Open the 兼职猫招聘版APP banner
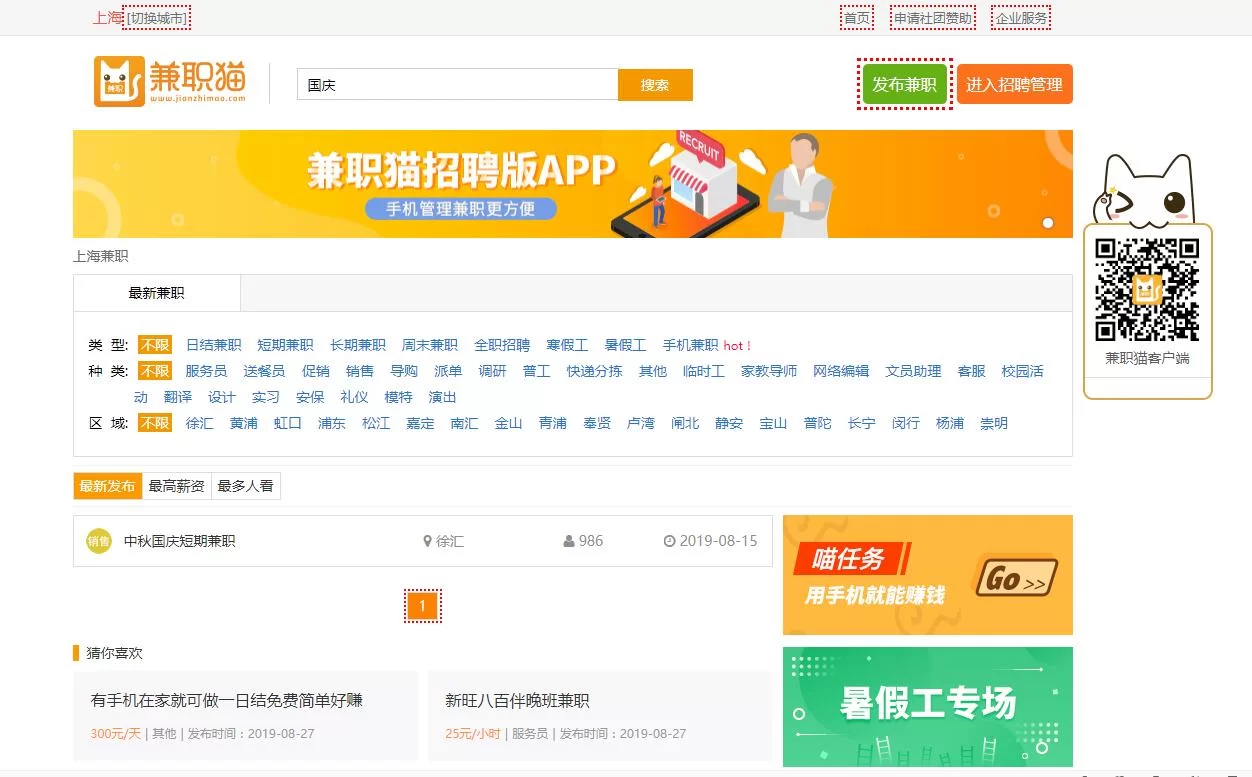 coord(572,184)
